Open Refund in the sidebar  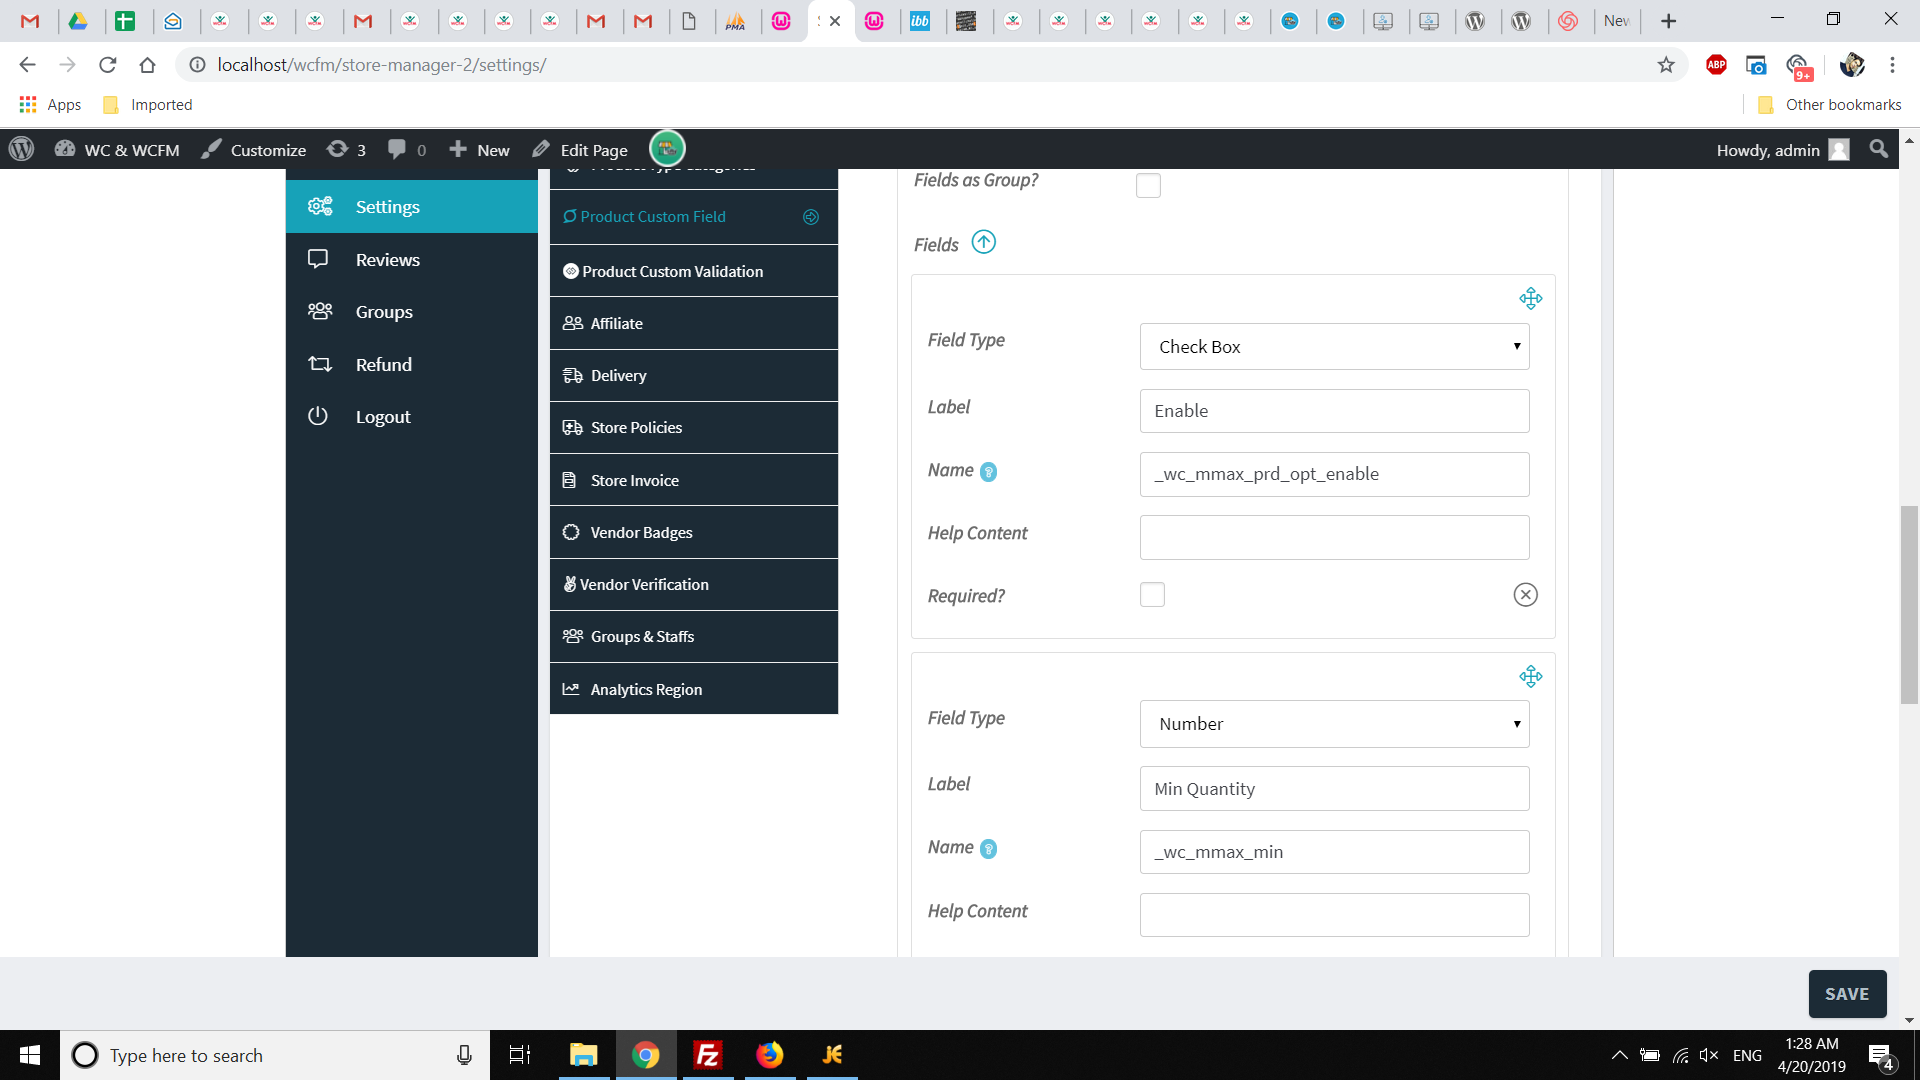411,365
